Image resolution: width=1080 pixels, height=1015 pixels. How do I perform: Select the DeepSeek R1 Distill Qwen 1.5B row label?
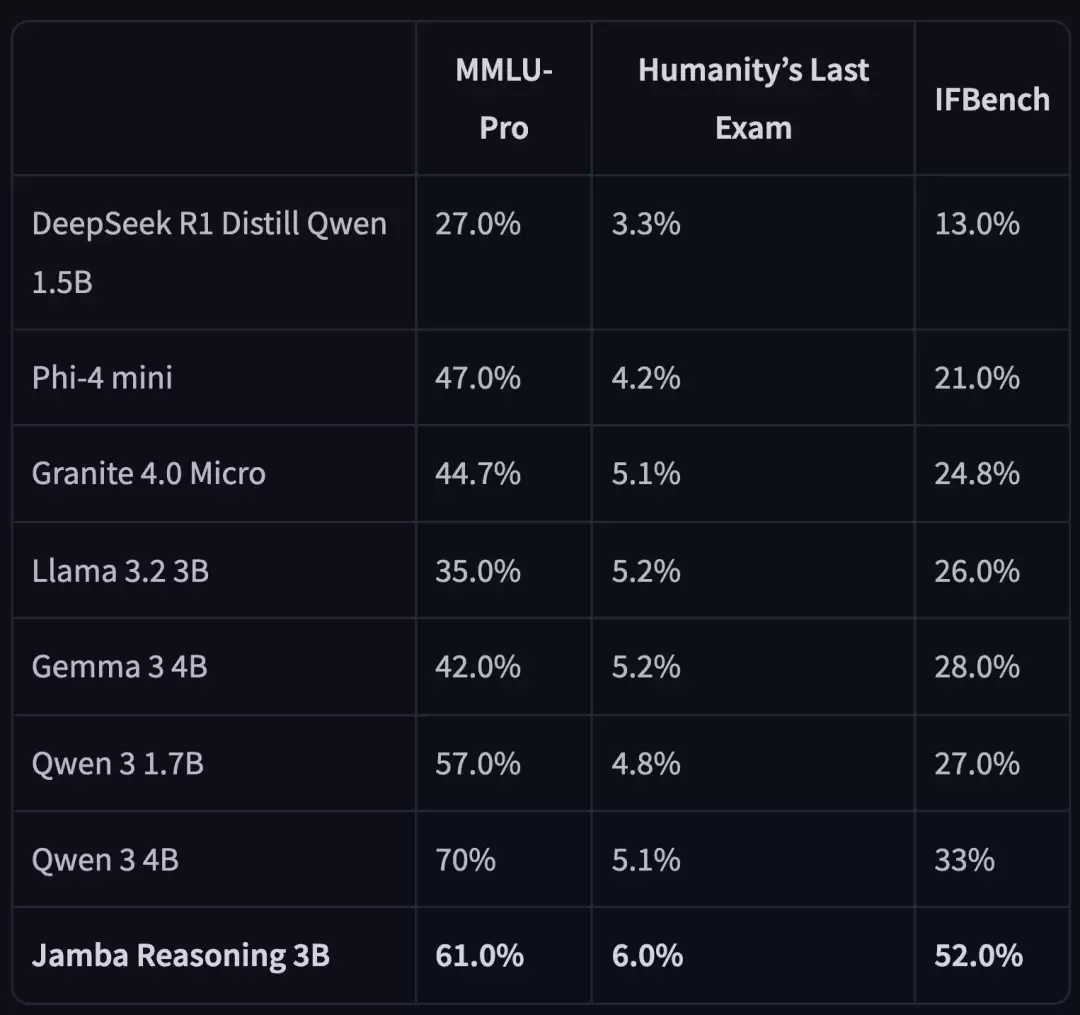click(x=209, y=252)
